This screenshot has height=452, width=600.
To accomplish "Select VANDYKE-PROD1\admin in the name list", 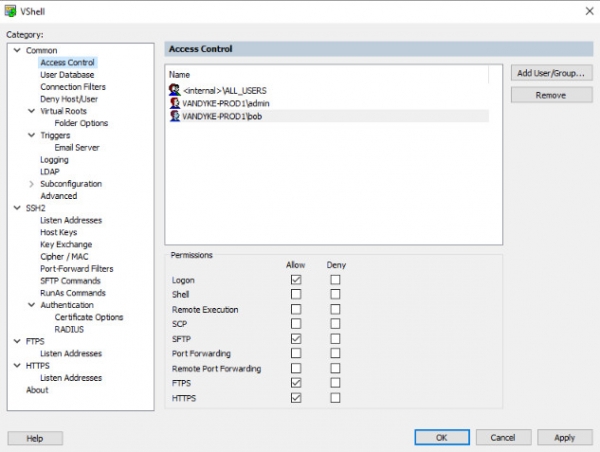I will (226, 103).
